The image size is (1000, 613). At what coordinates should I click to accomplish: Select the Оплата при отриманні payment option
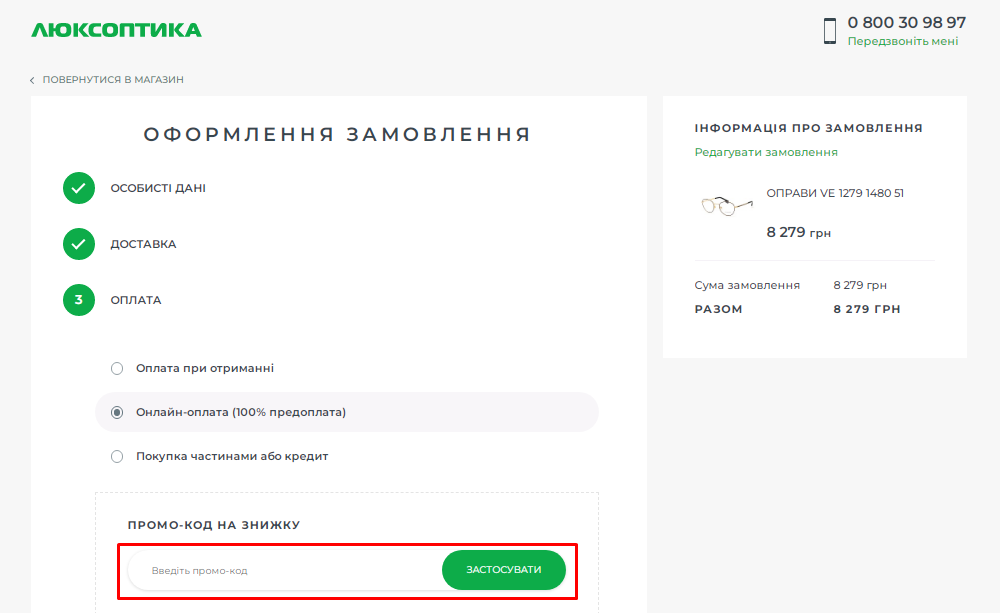pos(116,368)
